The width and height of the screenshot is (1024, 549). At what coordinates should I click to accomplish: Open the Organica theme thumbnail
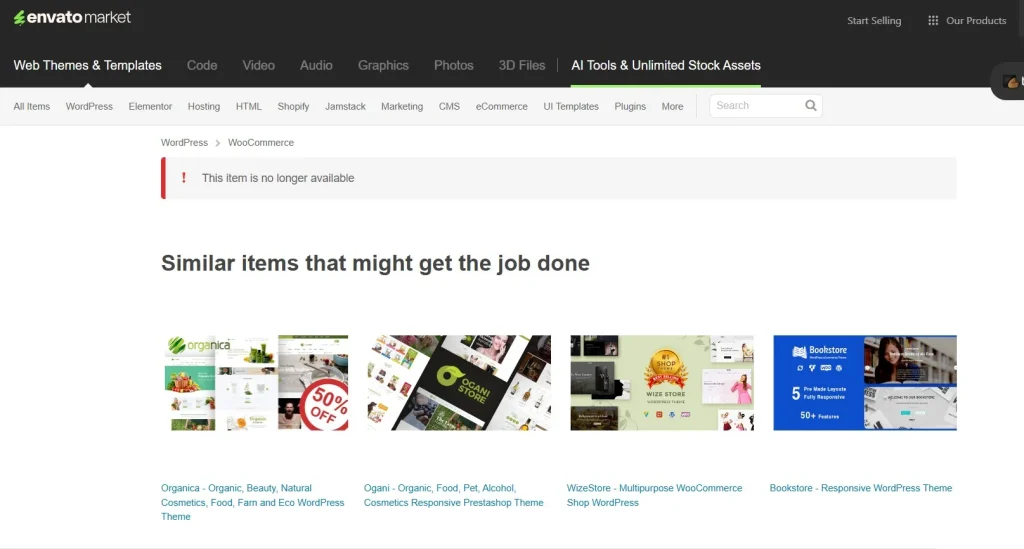255,383
